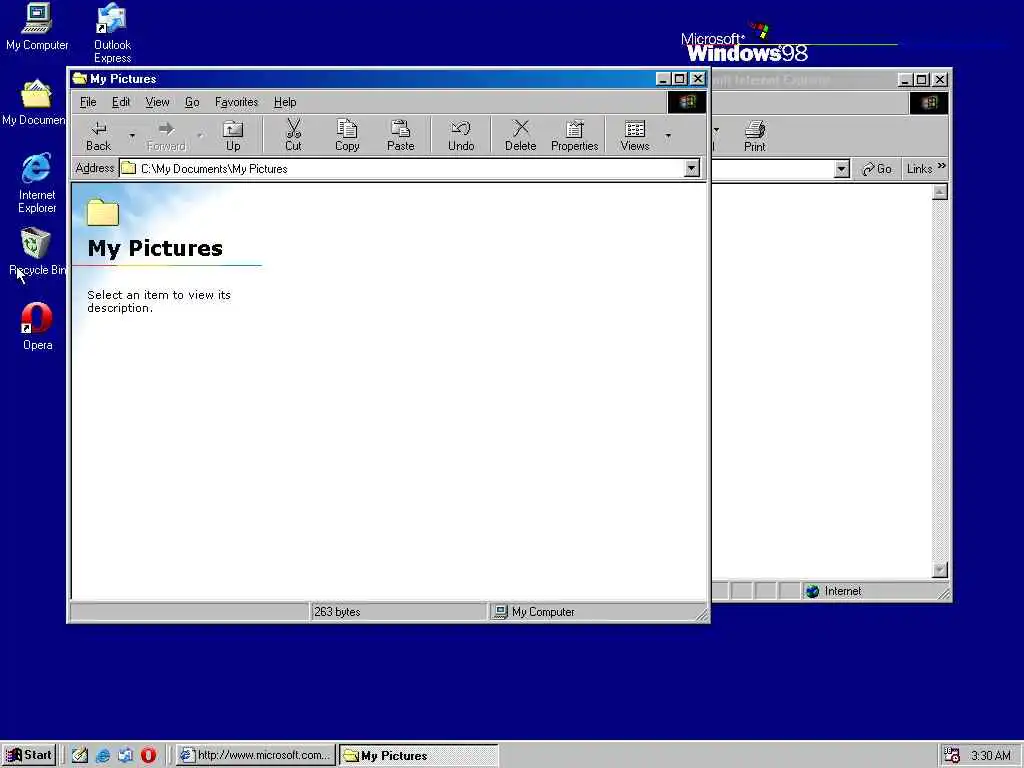Click Internet Explorer scrollbar down arrow
The width and height of the screenshot is (1024, 768).
coord(940,569)
